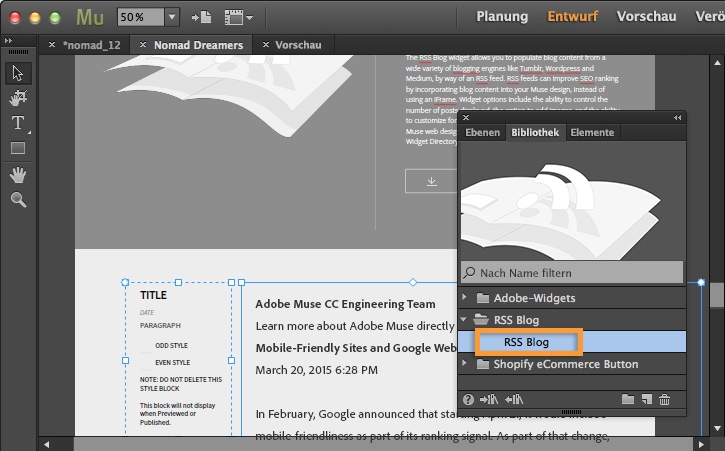
Task: Select the Text tool
Action: [x=18, y=123]
